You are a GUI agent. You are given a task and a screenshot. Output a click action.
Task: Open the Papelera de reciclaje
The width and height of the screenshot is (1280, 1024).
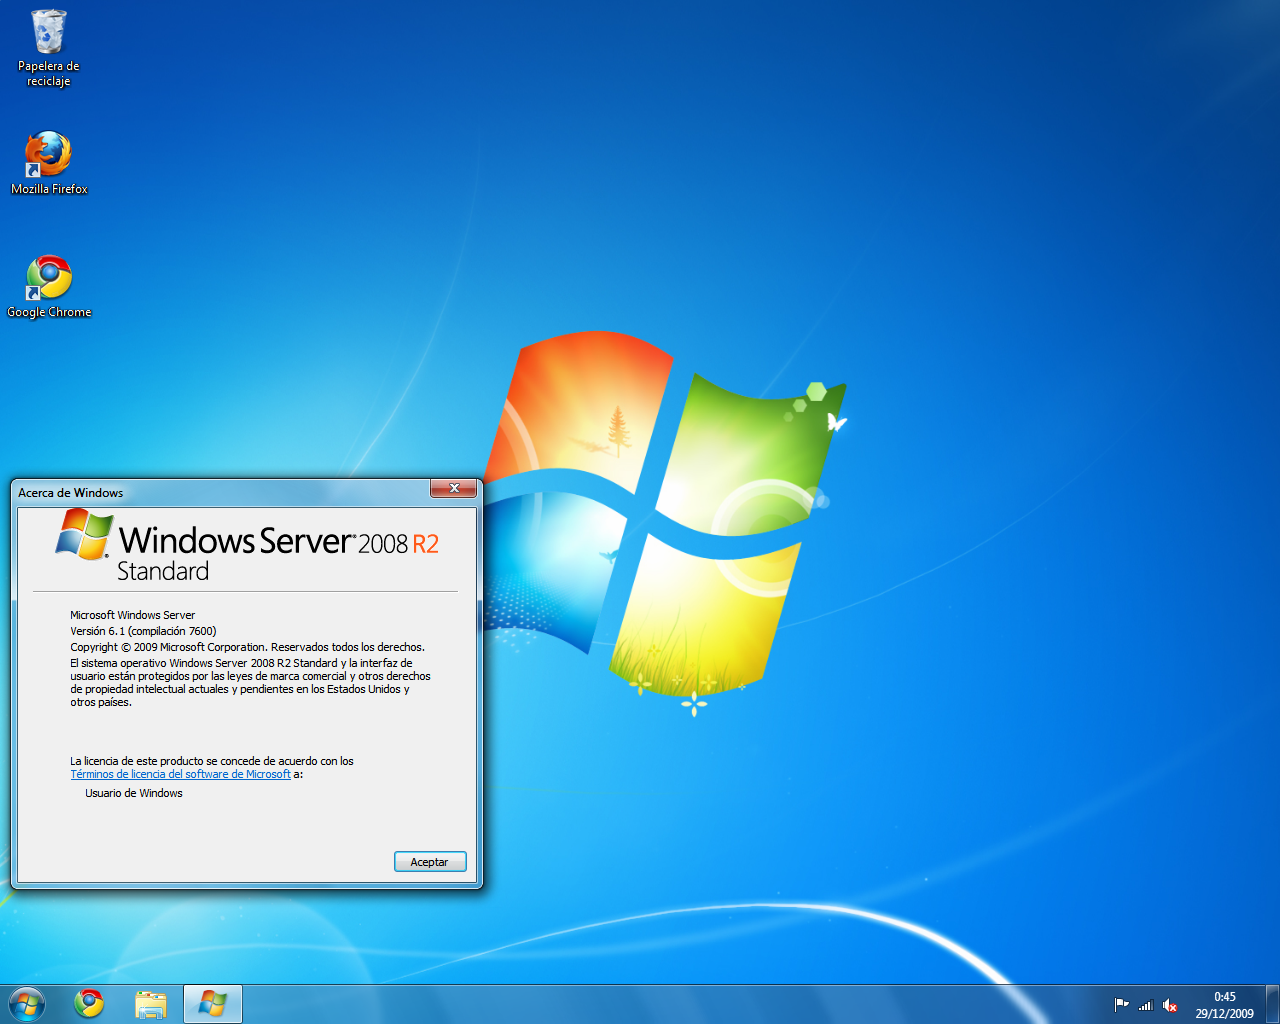click(48, 35)
